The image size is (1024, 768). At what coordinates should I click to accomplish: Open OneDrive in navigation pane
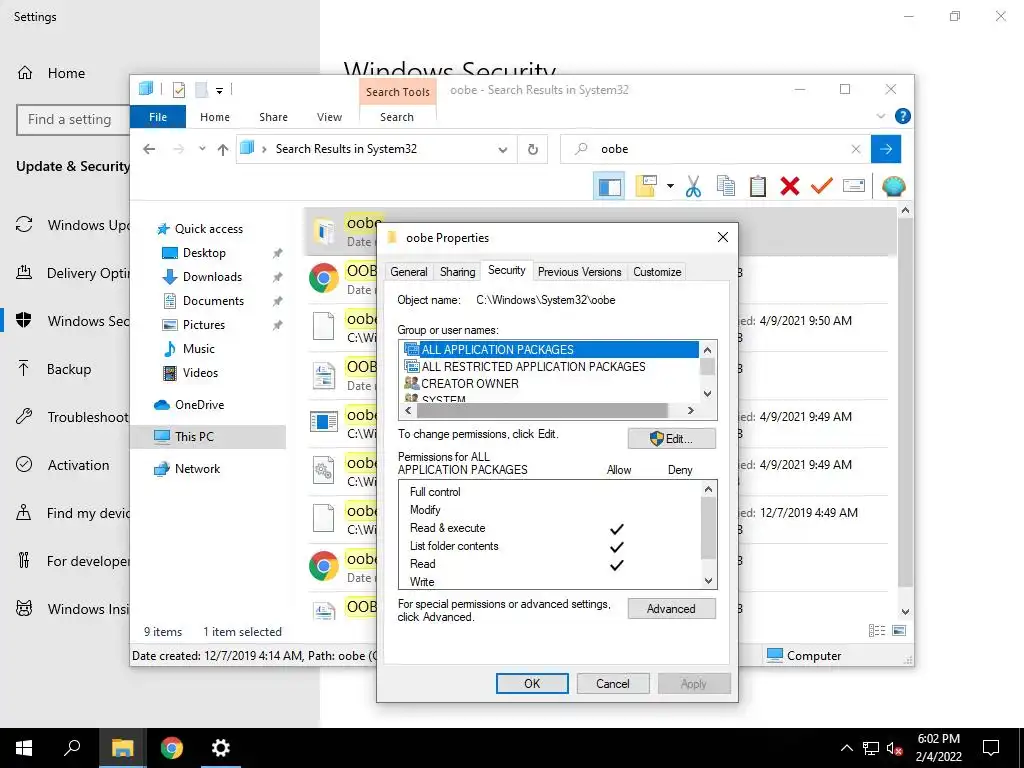point(199,405)
